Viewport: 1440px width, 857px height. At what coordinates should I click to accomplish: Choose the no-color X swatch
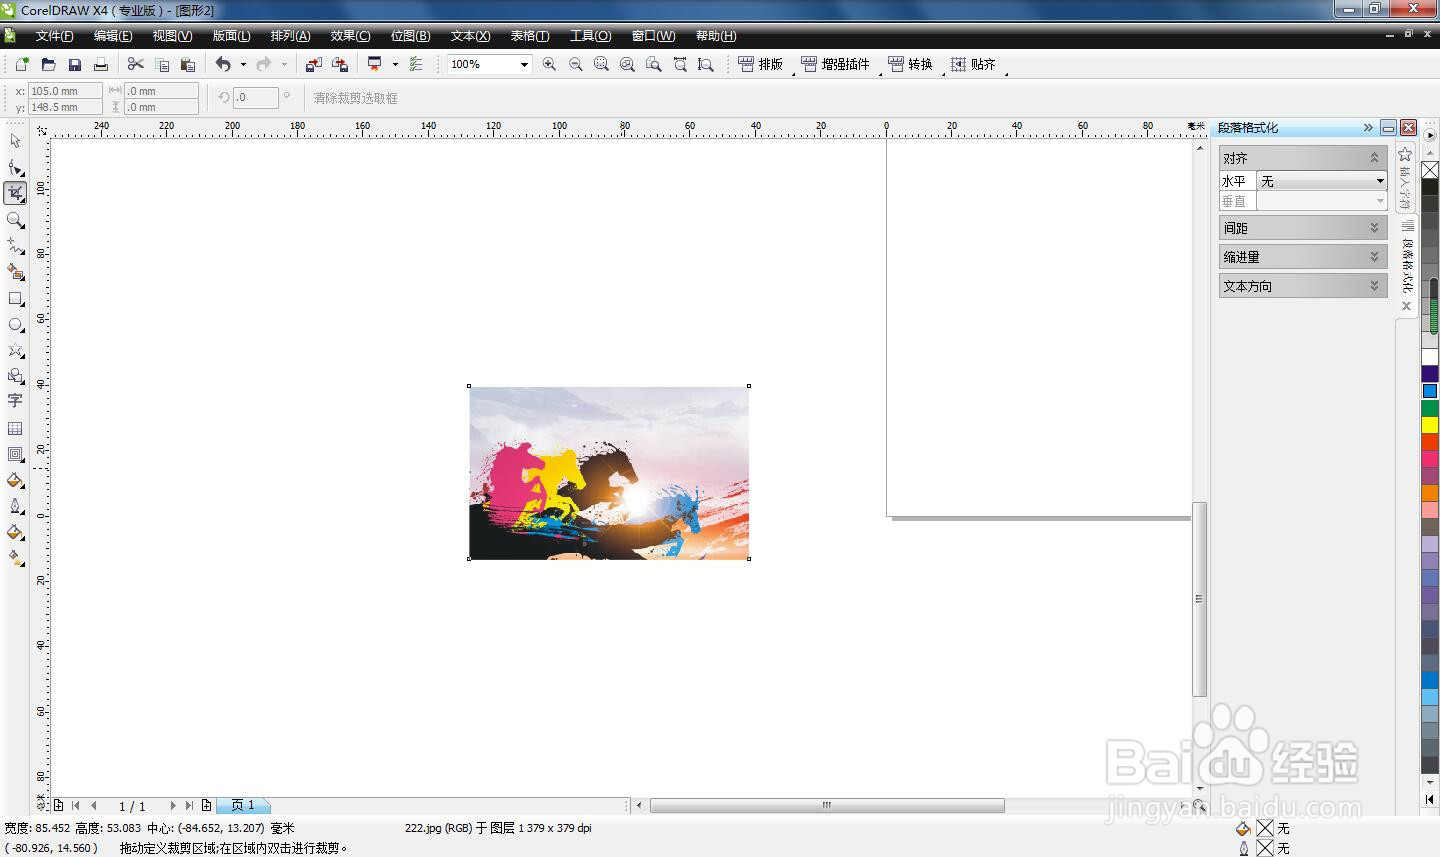coord(1430,170)
